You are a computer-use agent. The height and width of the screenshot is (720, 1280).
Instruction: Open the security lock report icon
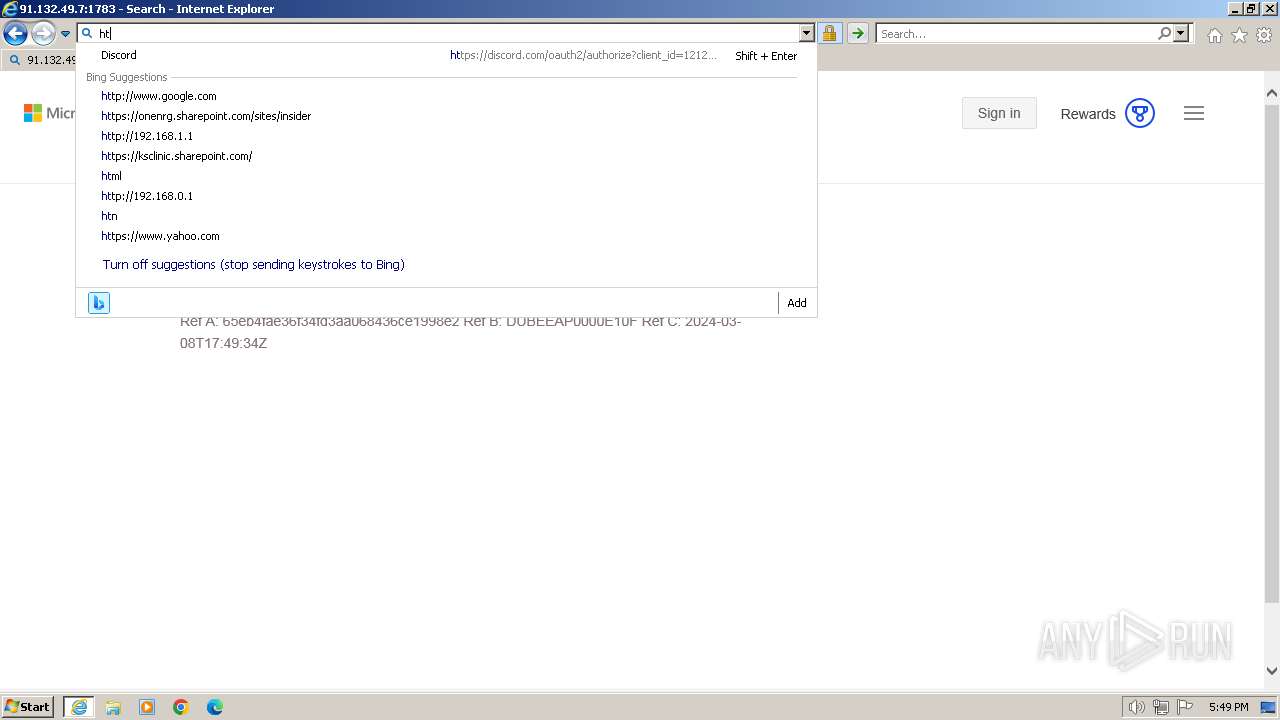[829, 33]
